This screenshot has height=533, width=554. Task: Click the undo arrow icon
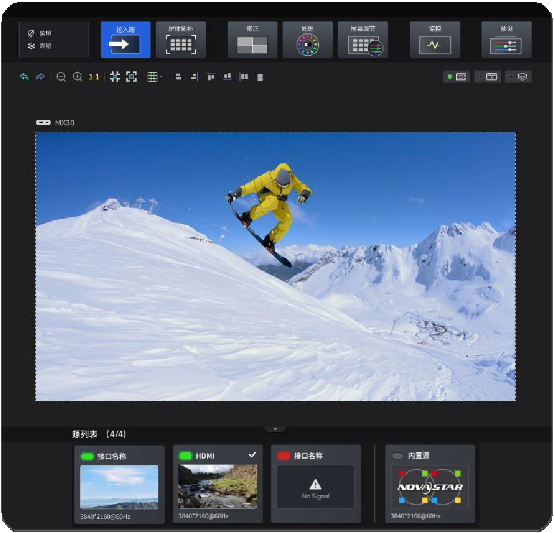pyautogui.click(x=24, y=77)
